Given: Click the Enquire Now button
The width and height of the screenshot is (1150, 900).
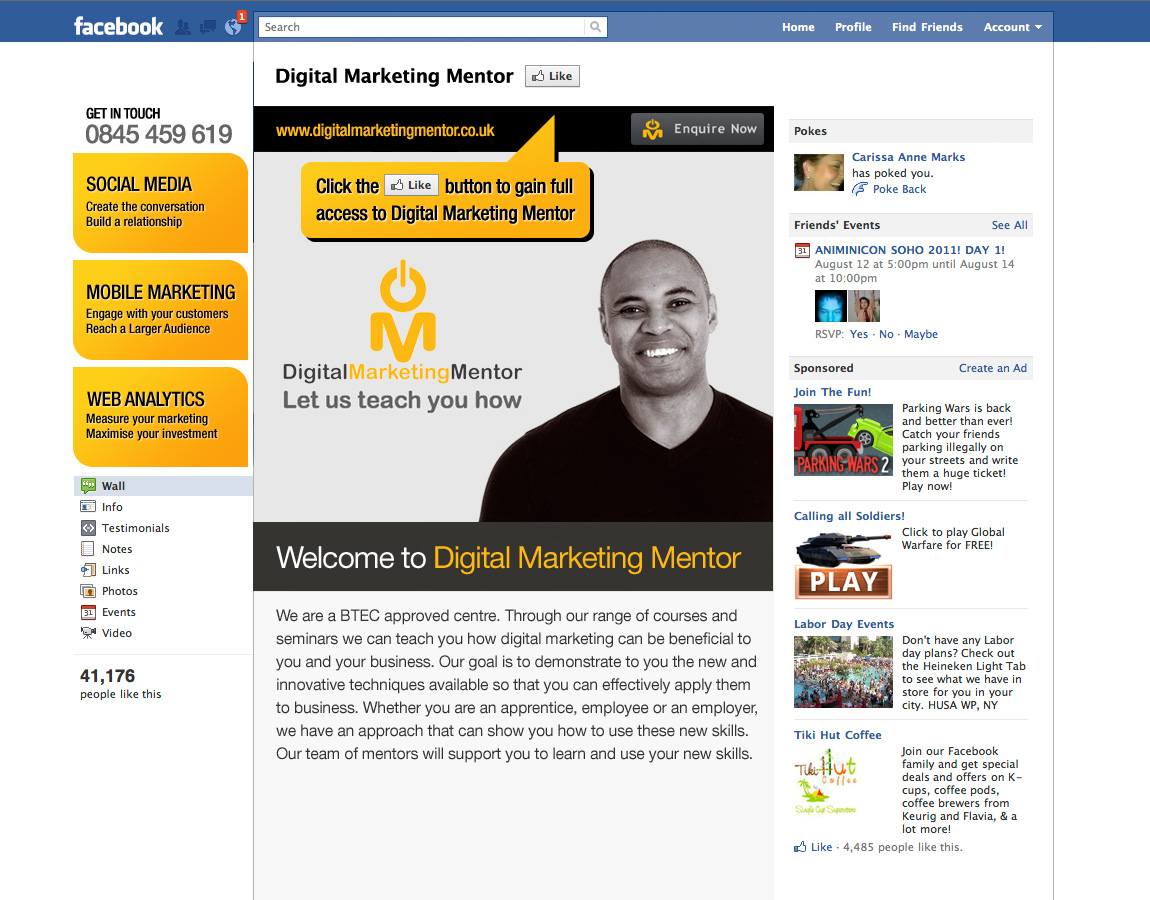Looking at the screenshot, I should (697, 128).
